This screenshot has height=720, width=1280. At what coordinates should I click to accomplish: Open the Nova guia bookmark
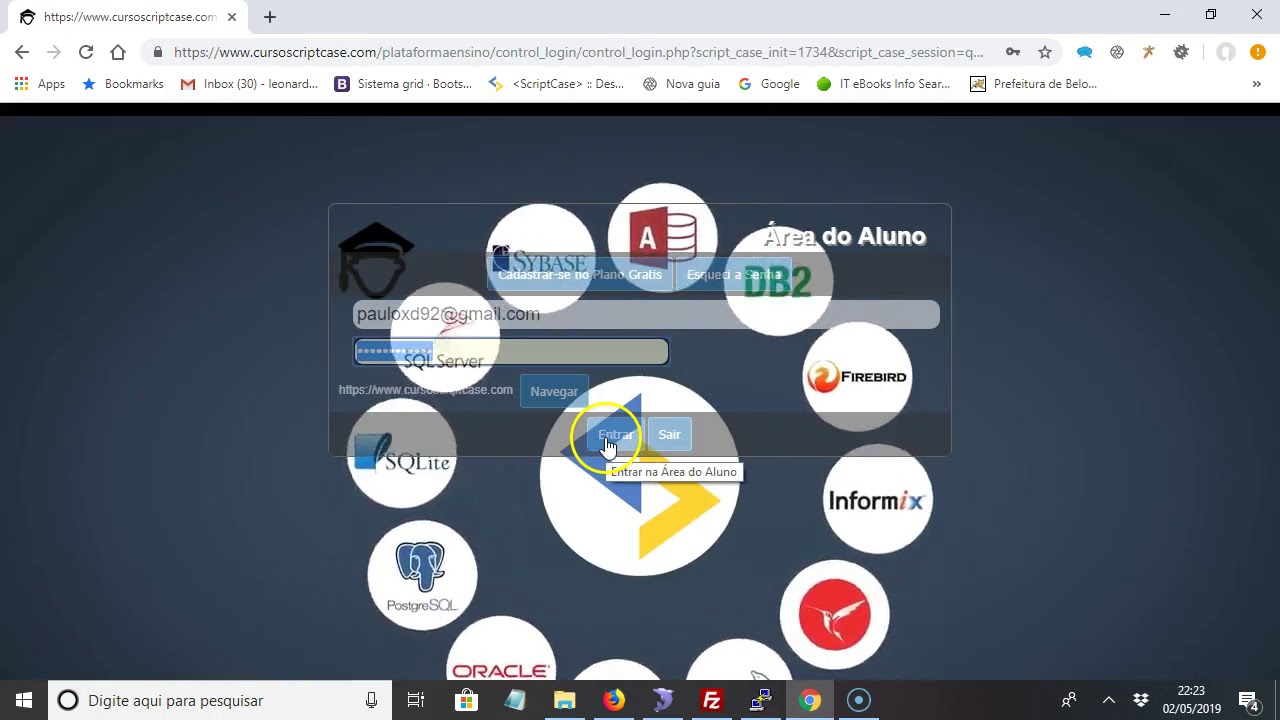681,84
